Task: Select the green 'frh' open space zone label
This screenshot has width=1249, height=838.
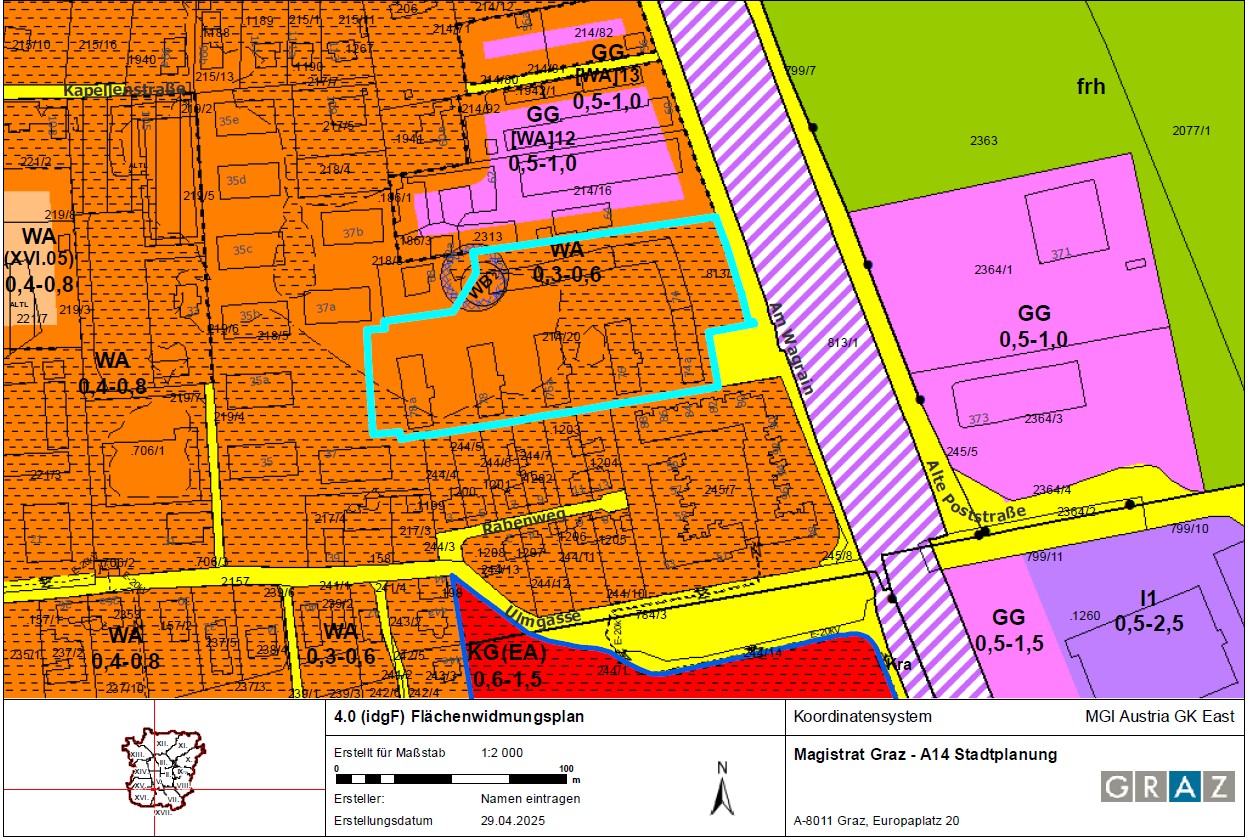Action: click(1090, 87)
